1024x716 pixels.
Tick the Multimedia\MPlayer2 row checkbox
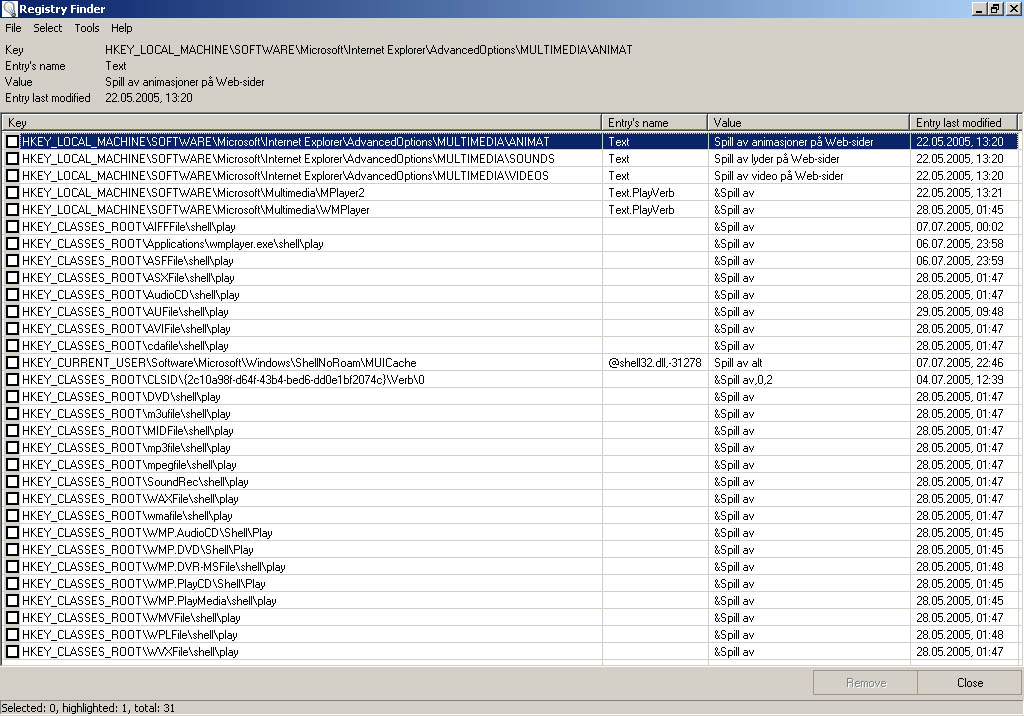(x=12, y=193)
